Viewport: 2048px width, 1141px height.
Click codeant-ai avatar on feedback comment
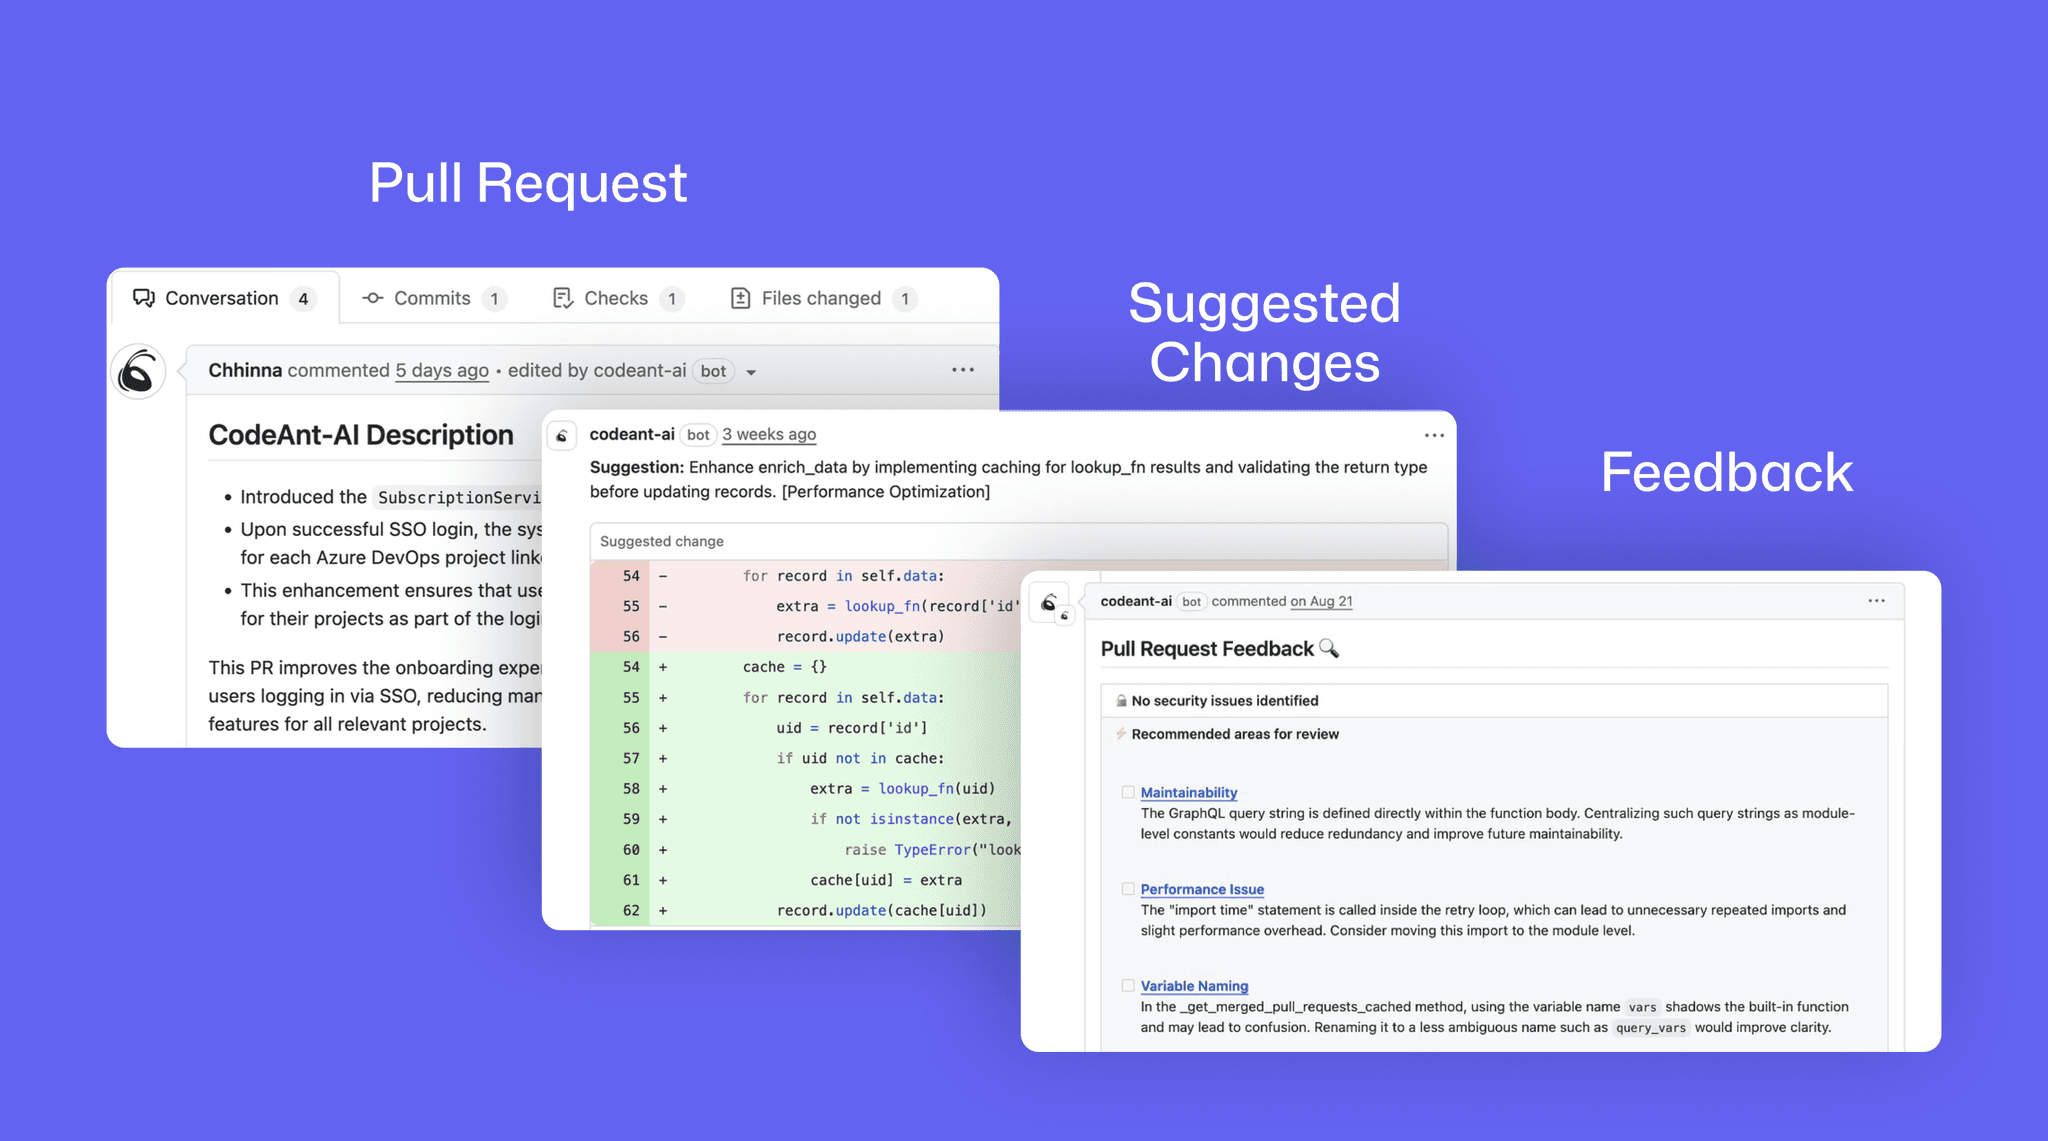coord(1049,603)
